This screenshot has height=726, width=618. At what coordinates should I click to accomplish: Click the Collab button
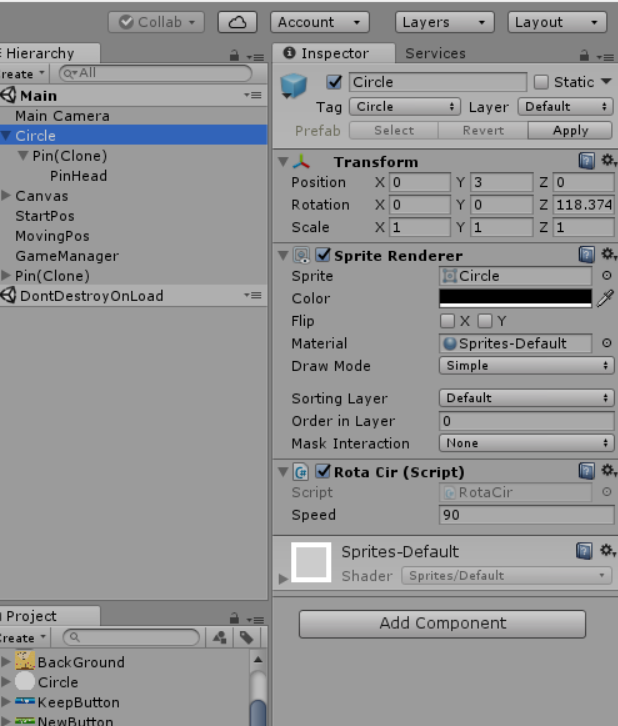coord(156,22)
